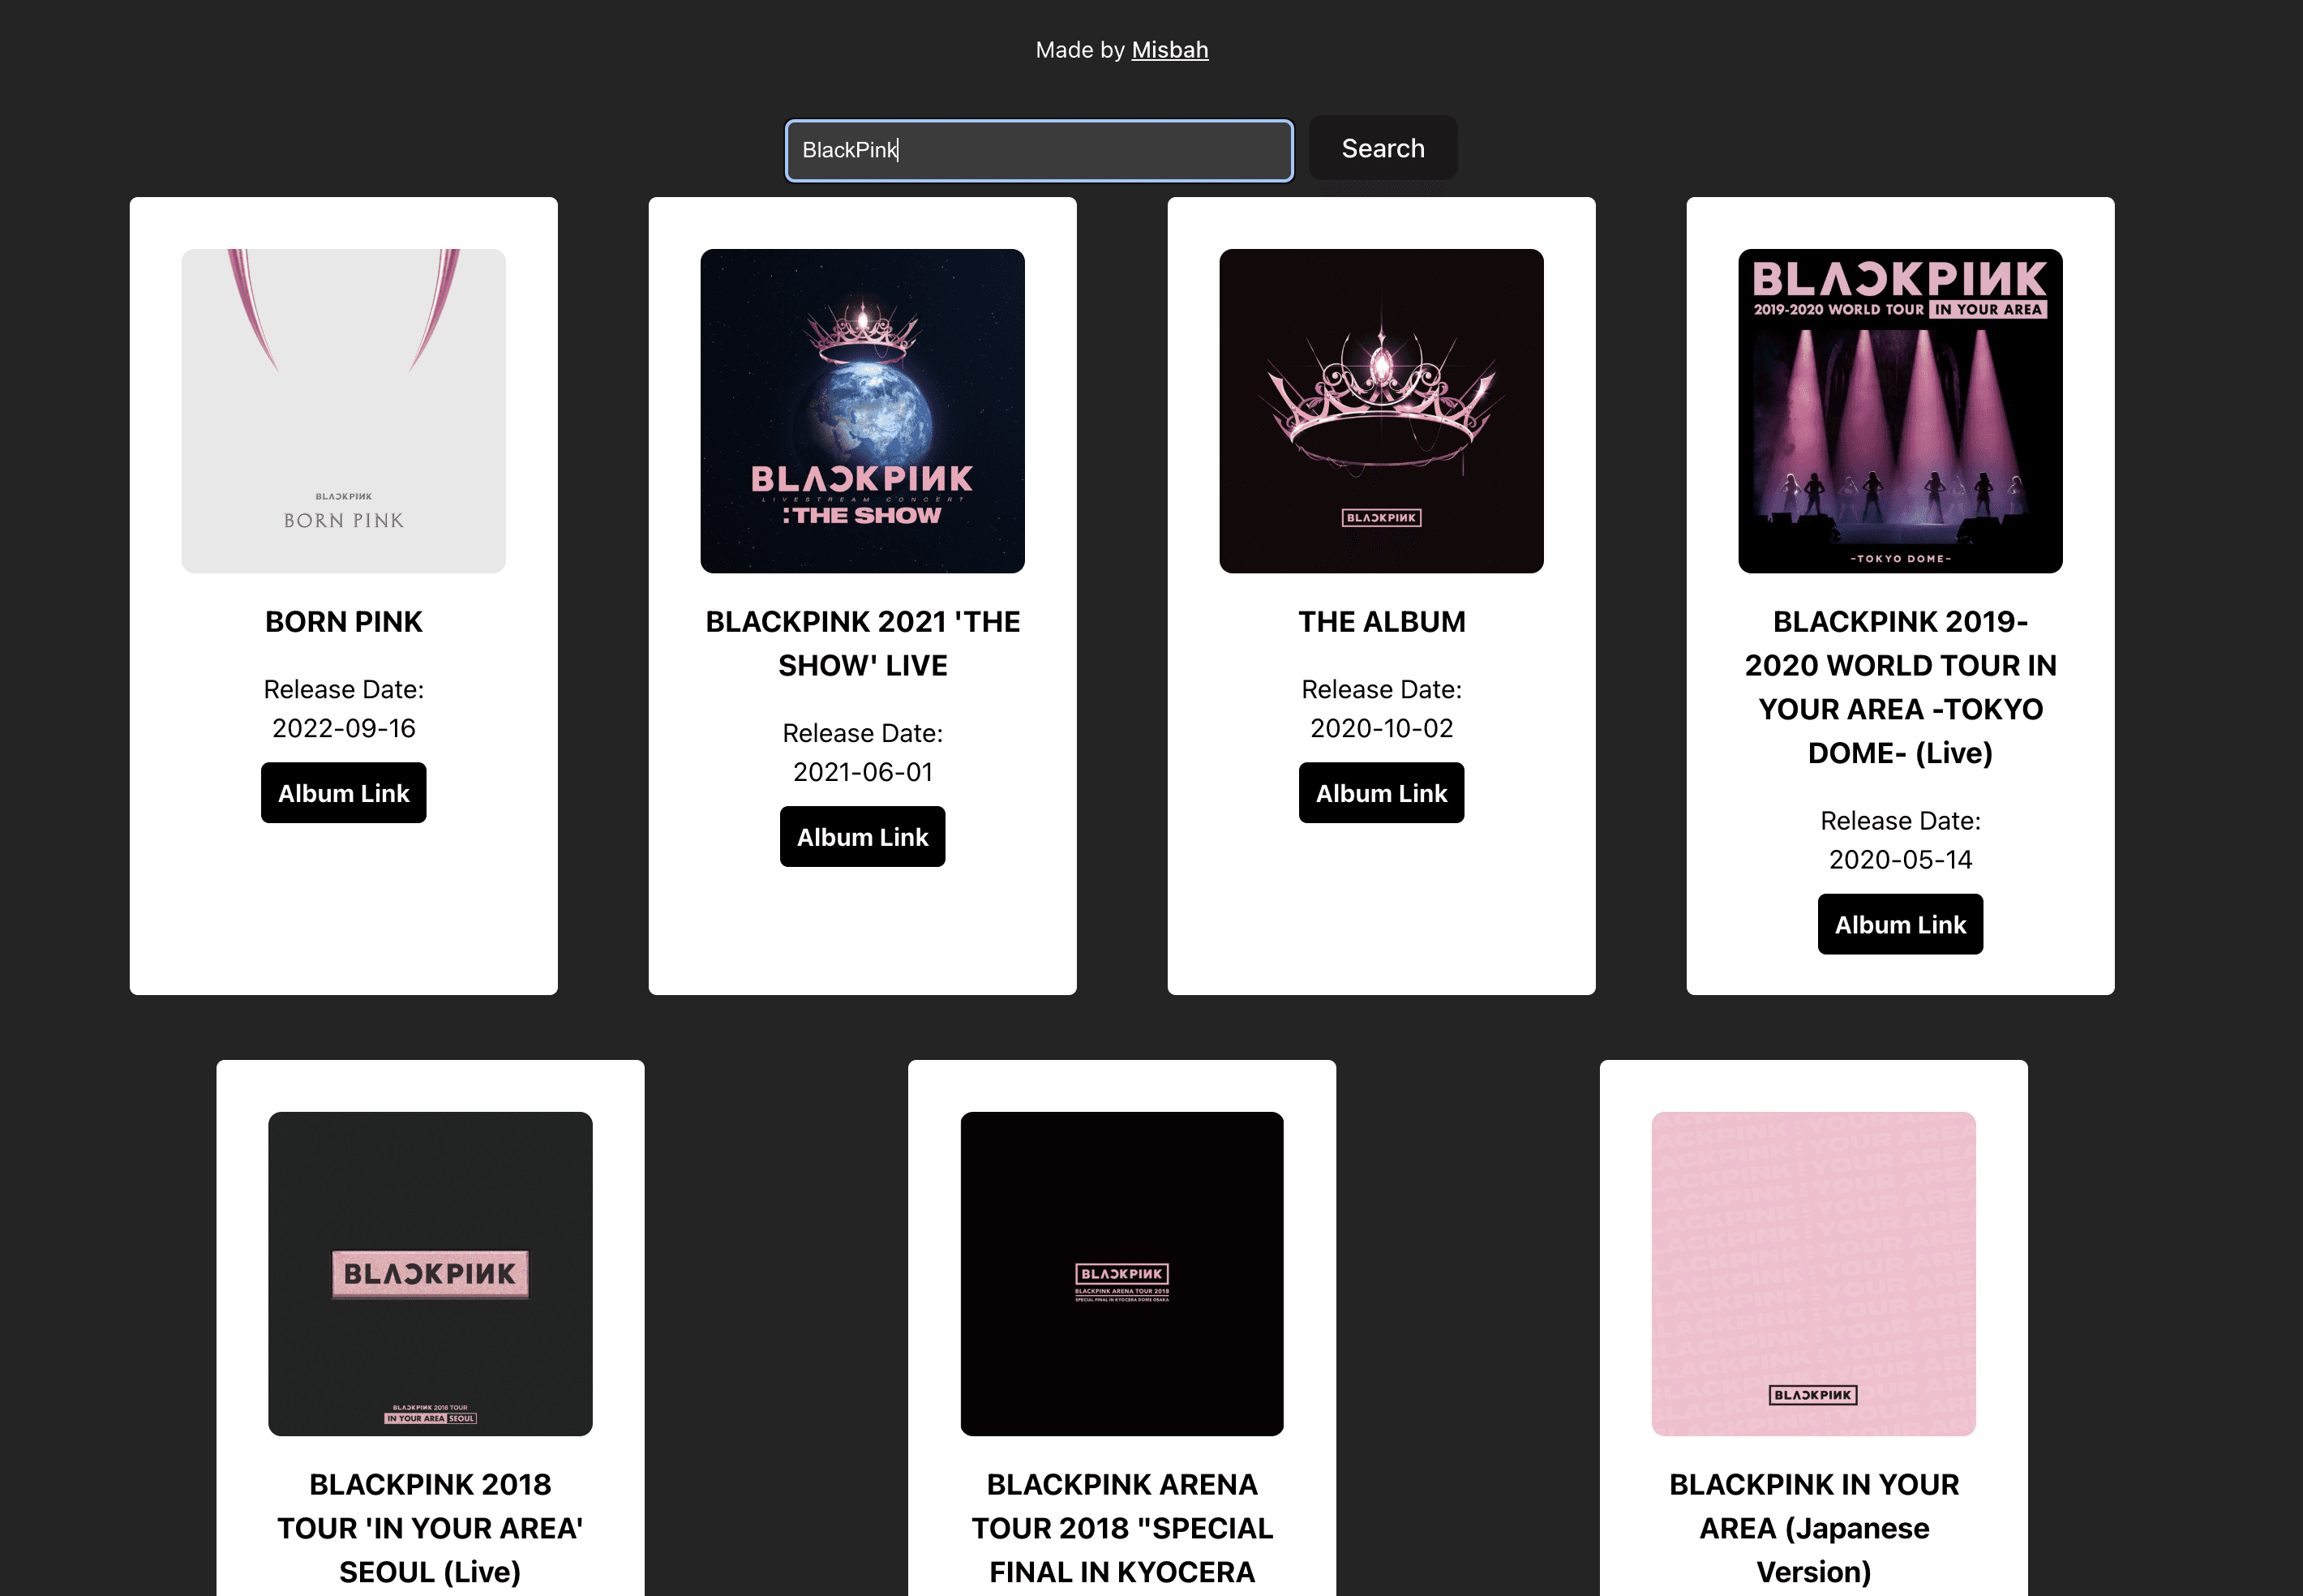Open the Album Link for the Tokyo Dome live album

tap(1900, 924)
